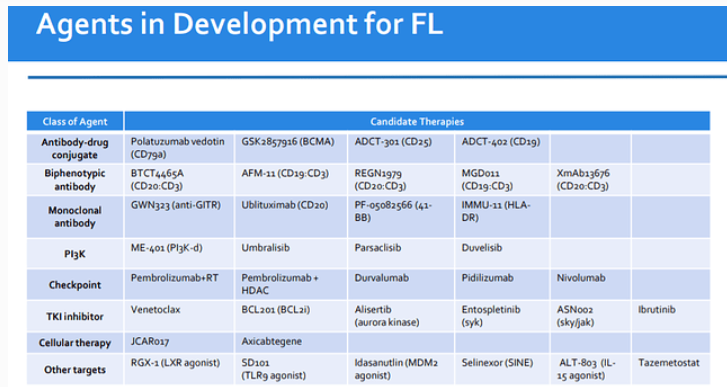
Task: Select the Checkpoint row label
Action: click(75, 285)
